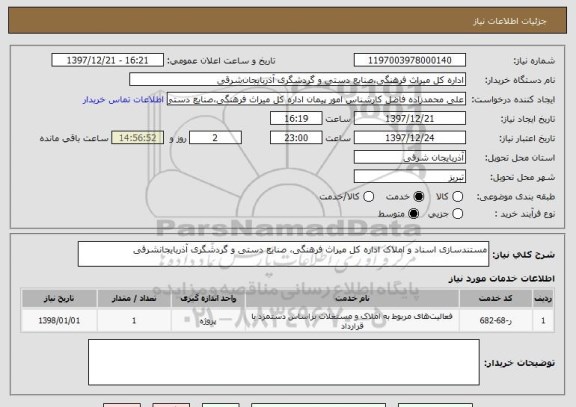The image size is (576, 407).
Task: Click the creation date field 1397/12/21
Action: click(410, 119)
